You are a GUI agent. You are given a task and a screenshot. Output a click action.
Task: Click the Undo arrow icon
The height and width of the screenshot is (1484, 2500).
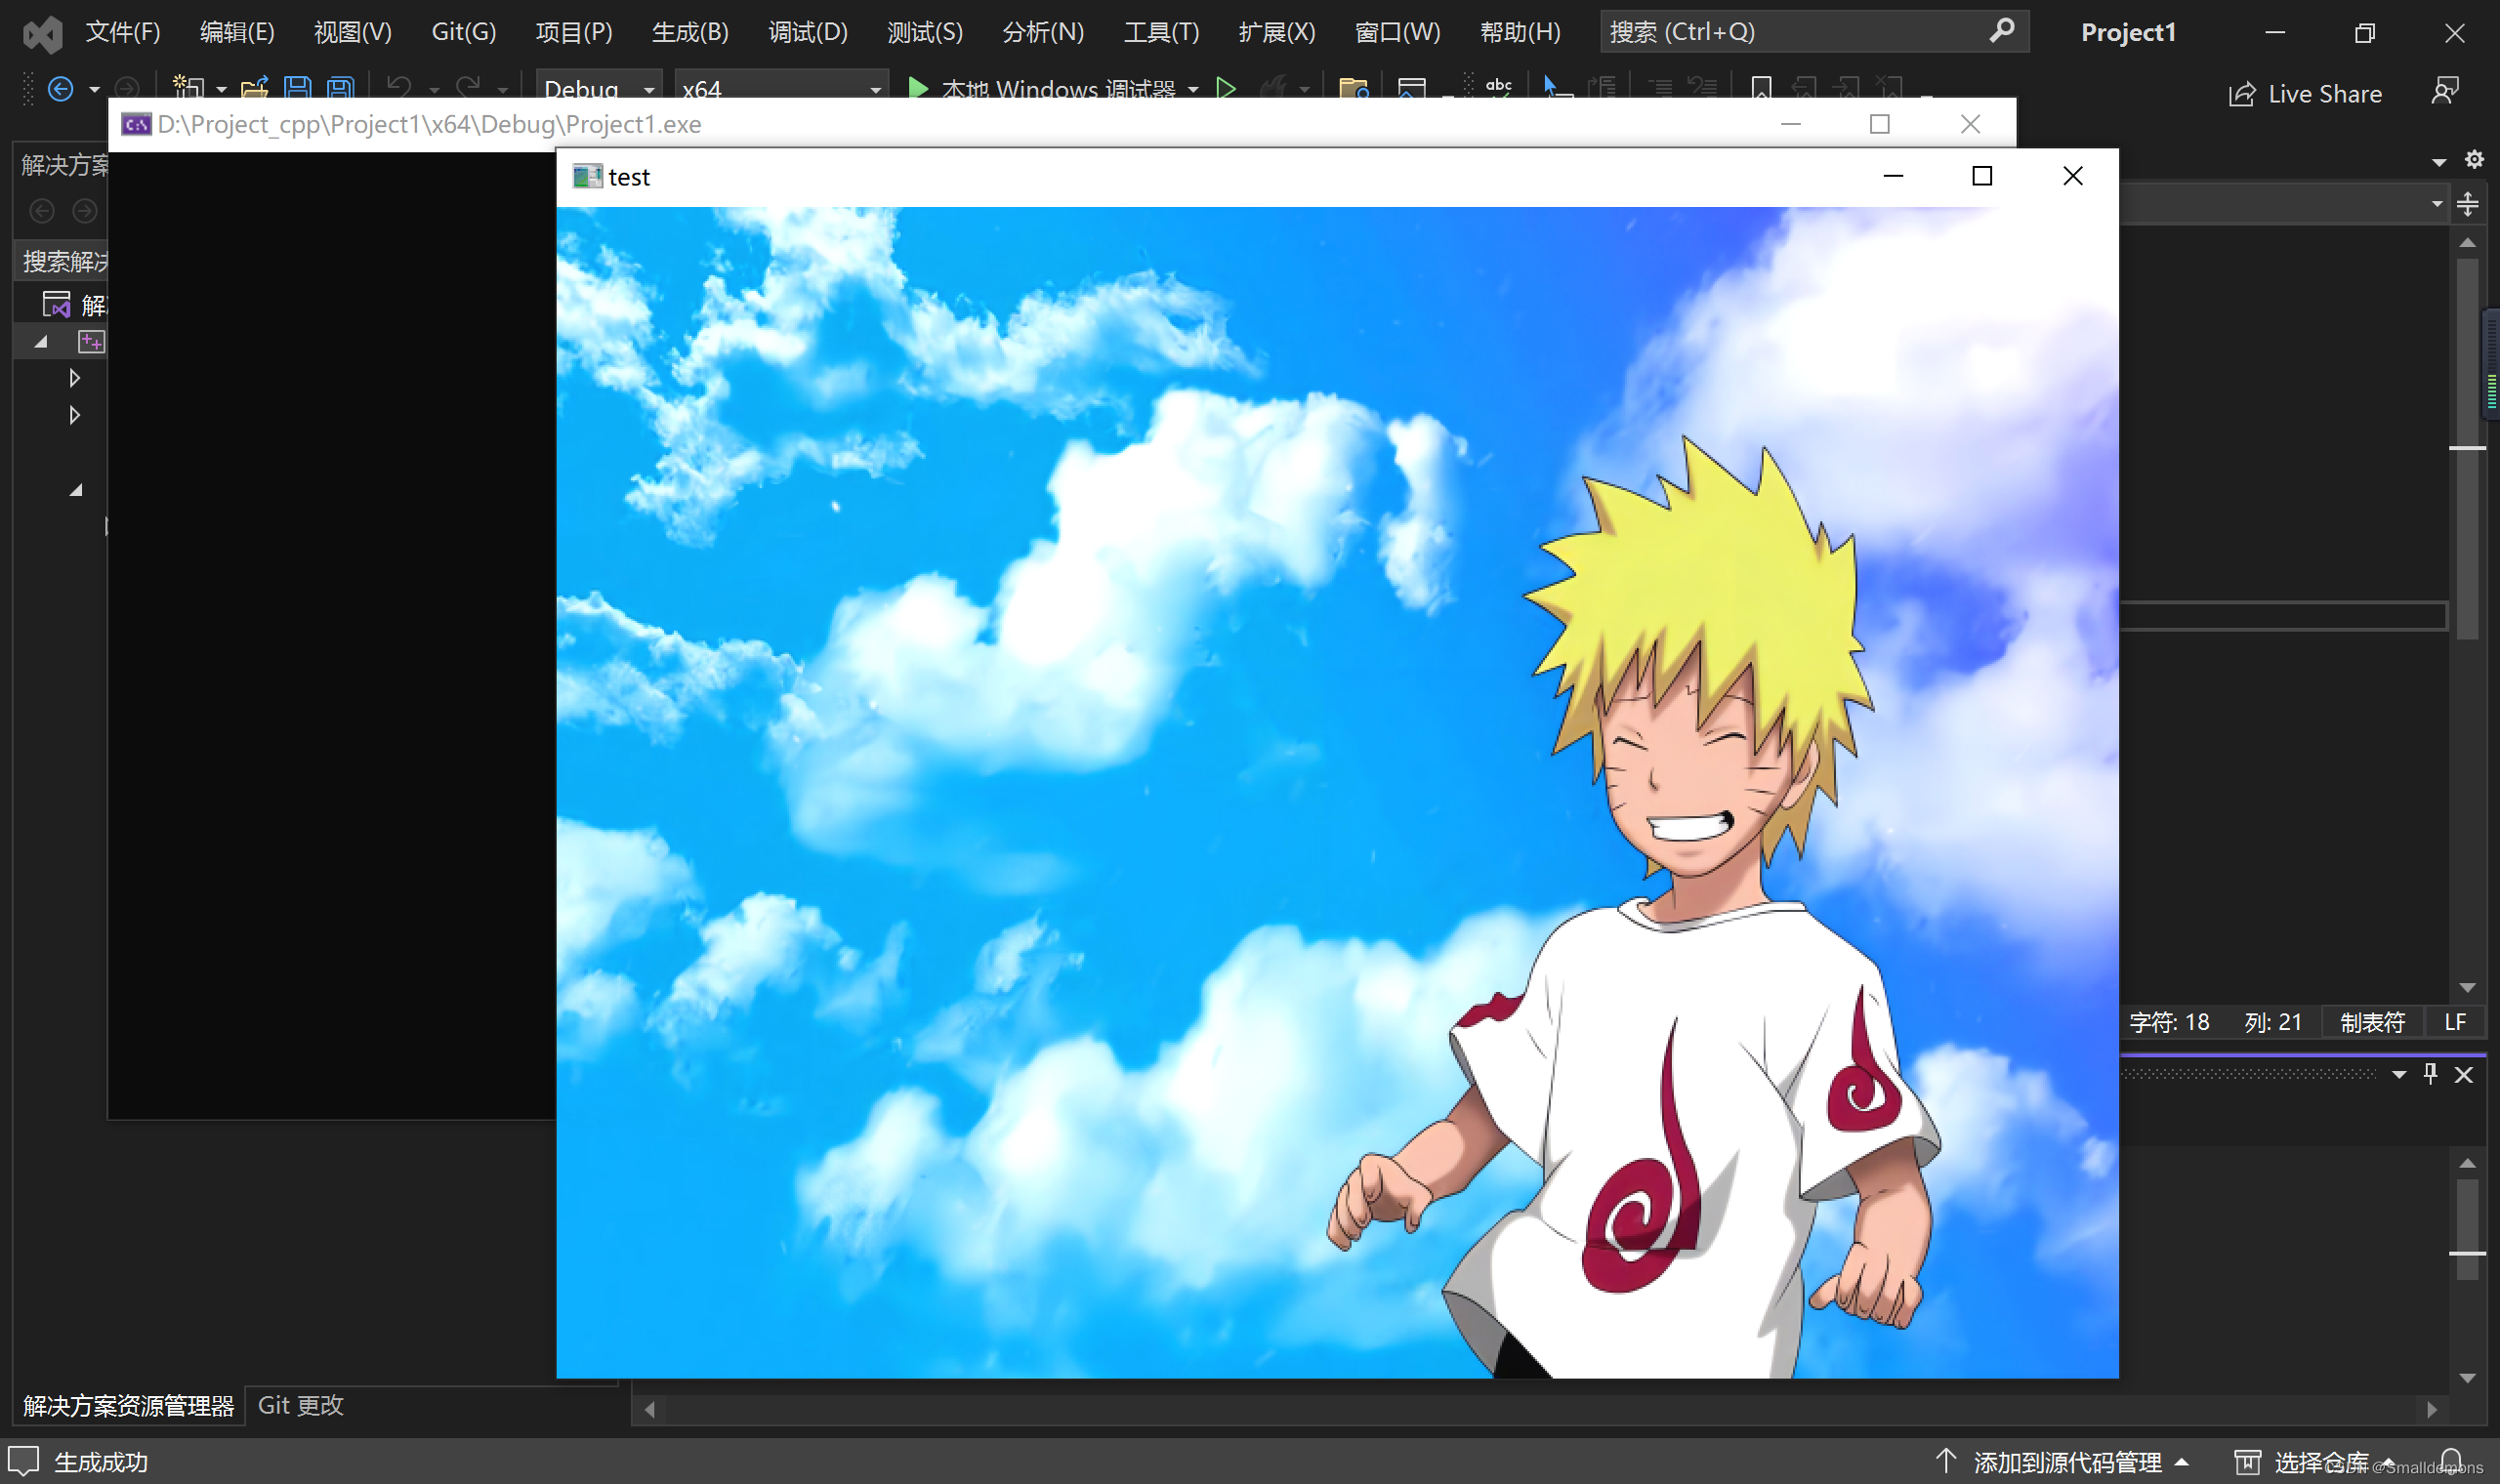coord(399,89)
